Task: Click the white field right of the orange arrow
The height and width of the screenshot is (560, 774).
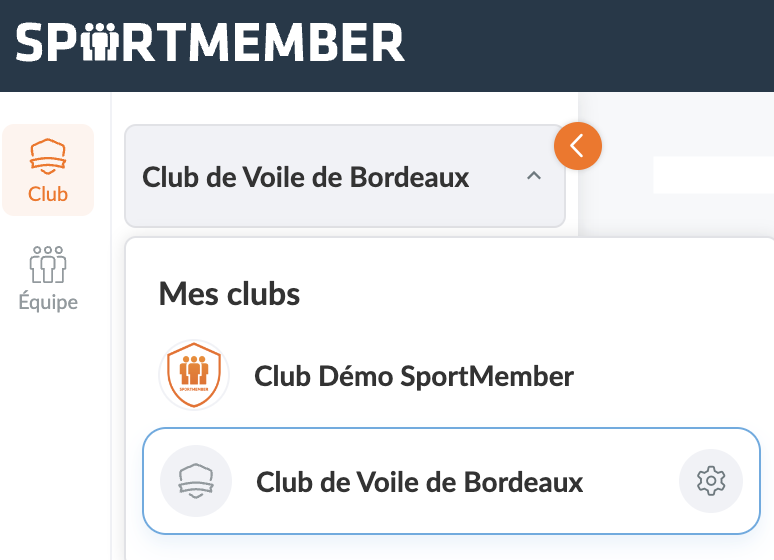Action: 712,174
